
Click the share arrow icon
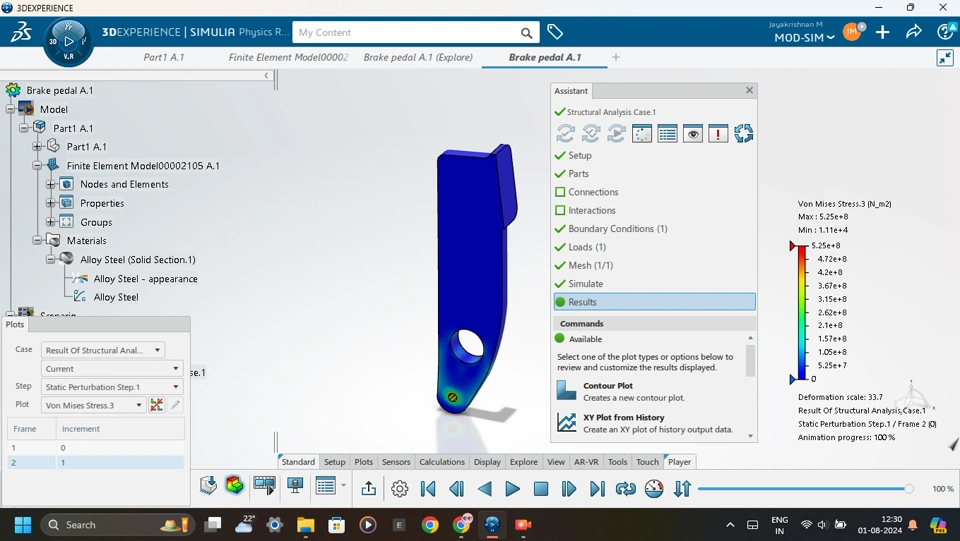[x=913, y=32]
